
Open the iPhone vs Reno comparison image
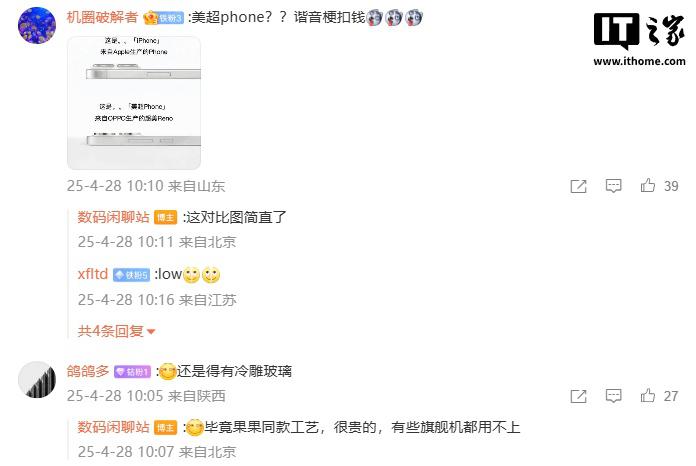(x=134, y=103)
